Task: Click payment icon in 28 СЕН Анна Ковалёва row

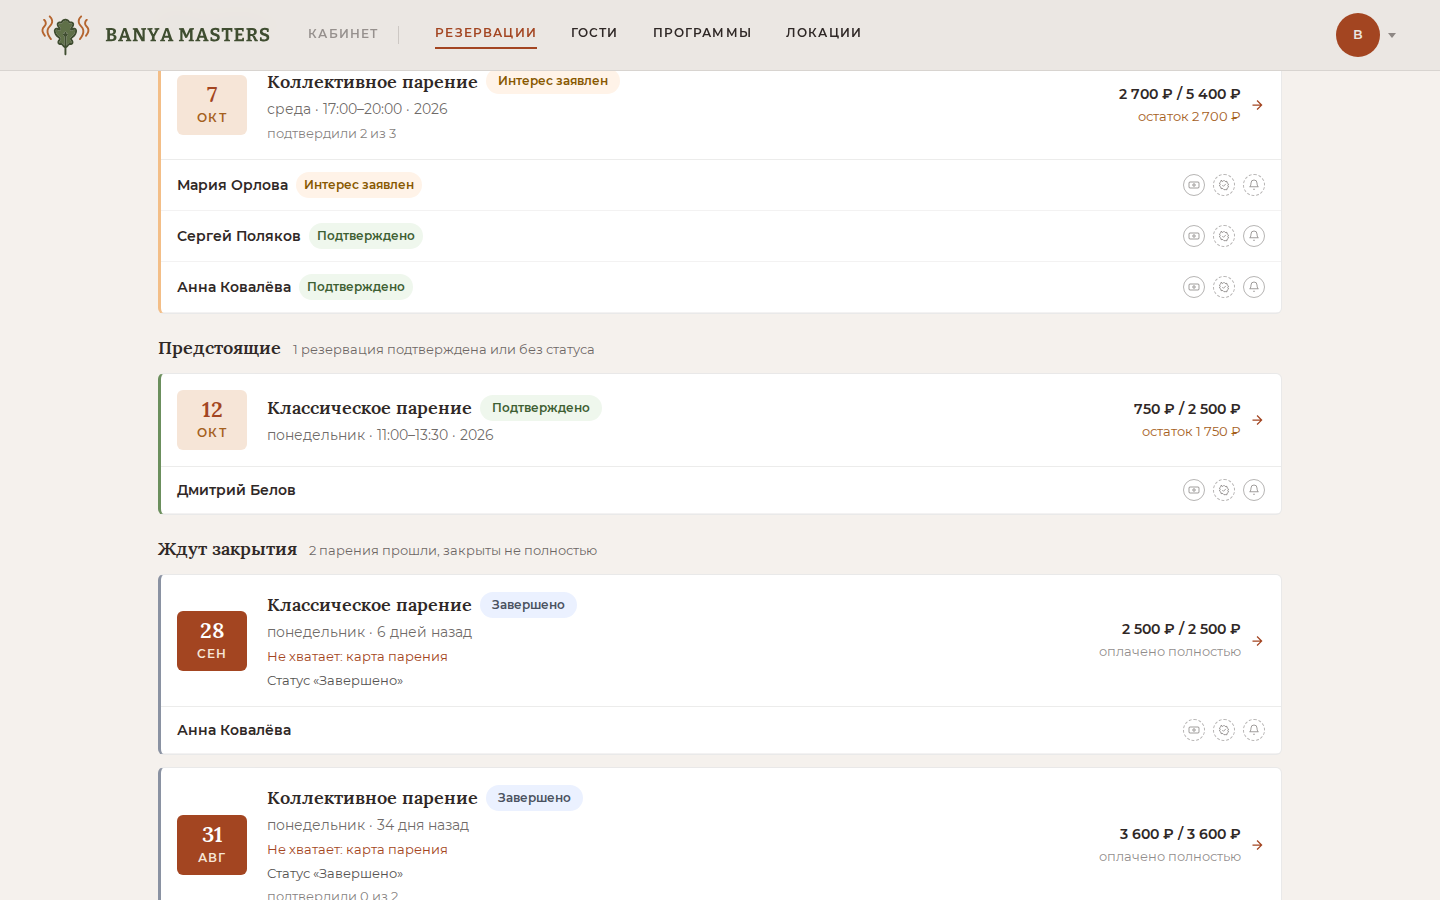Action: [1194, 730]
